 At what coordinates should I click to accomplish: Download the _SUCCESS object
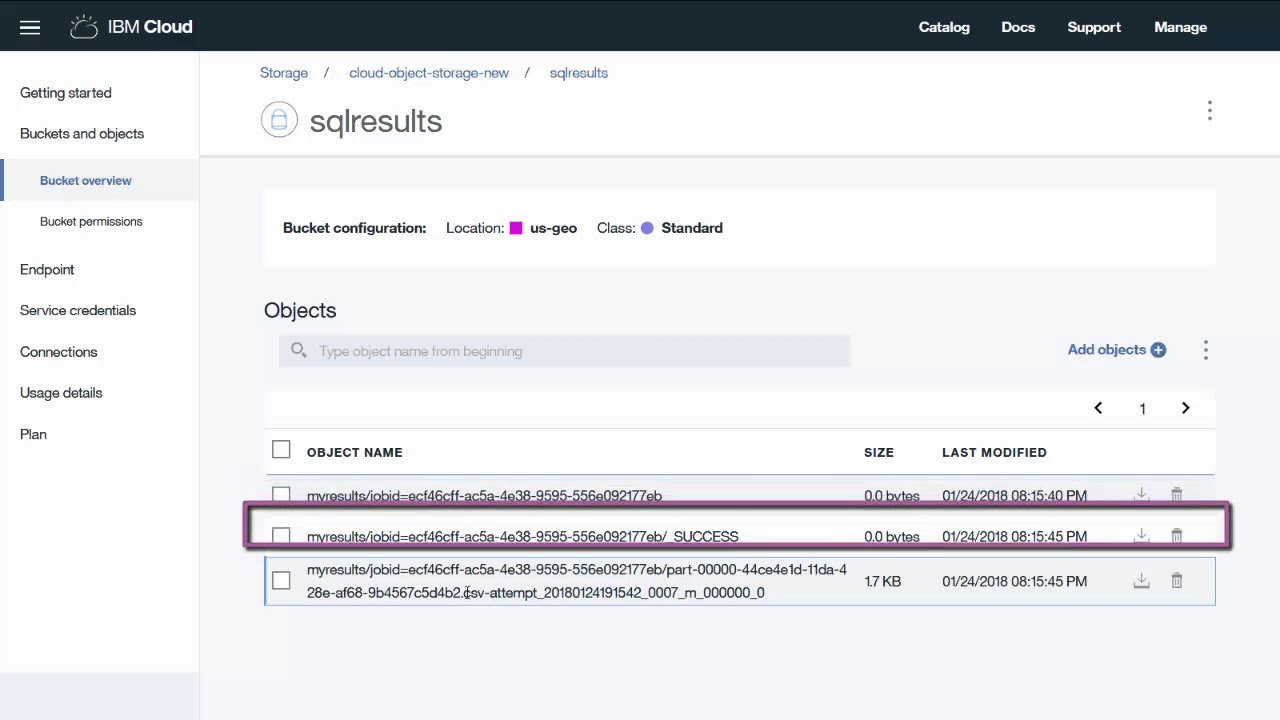point(1141,536)
